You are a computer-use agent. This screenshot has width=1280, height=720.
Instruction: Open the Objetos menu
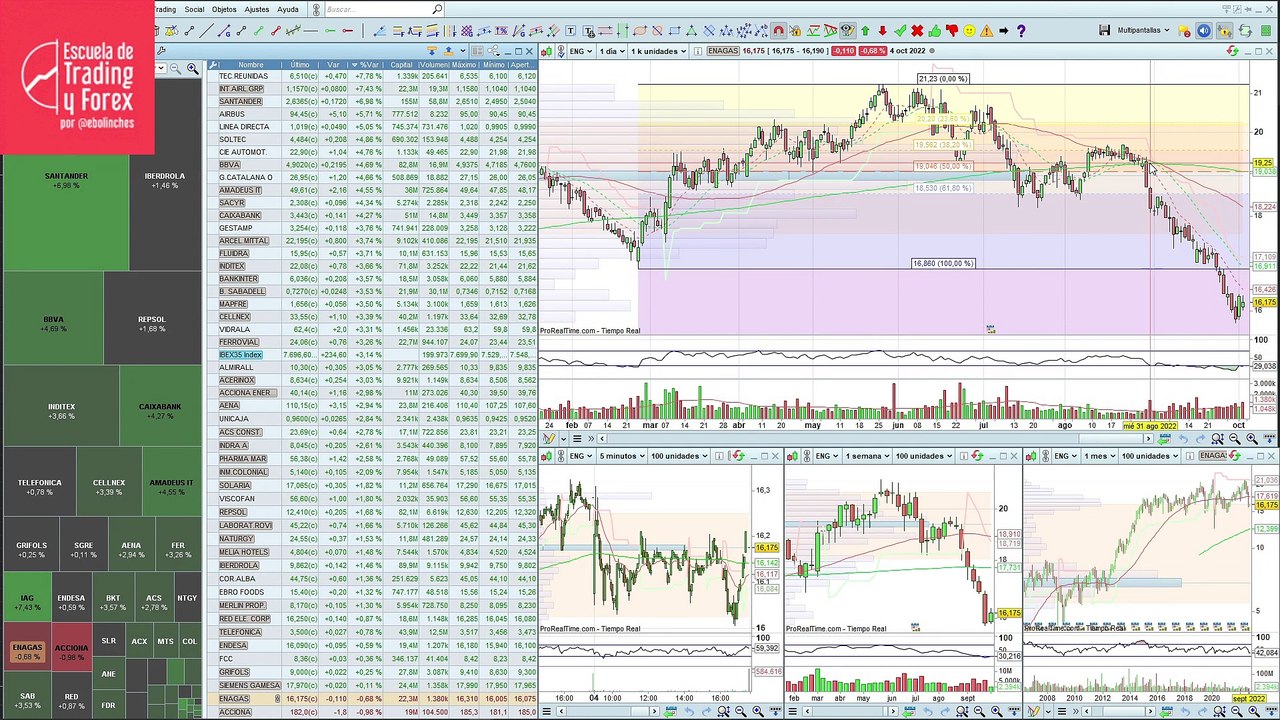(224, 9)
